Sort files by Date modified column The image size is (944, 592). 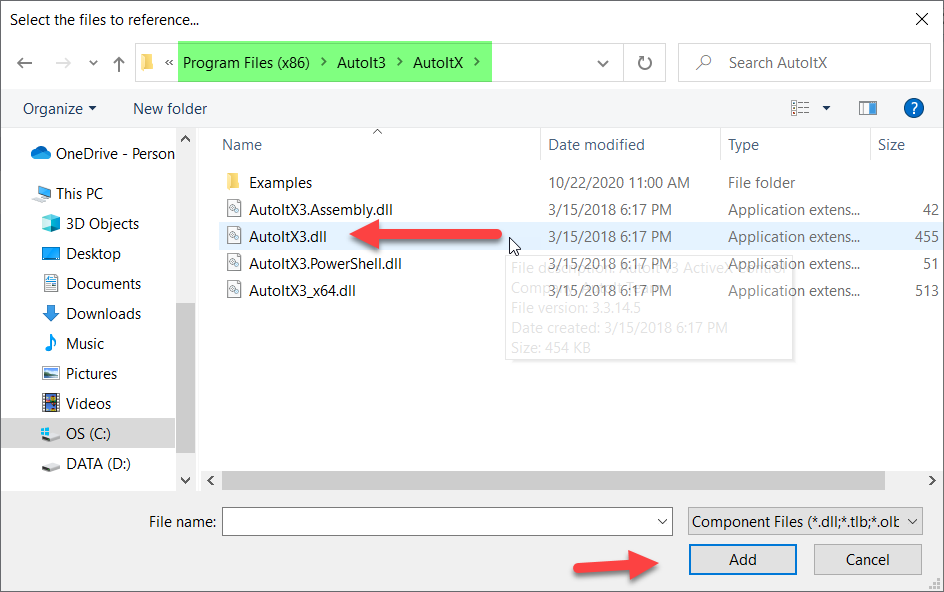click(x=596, y=145)
